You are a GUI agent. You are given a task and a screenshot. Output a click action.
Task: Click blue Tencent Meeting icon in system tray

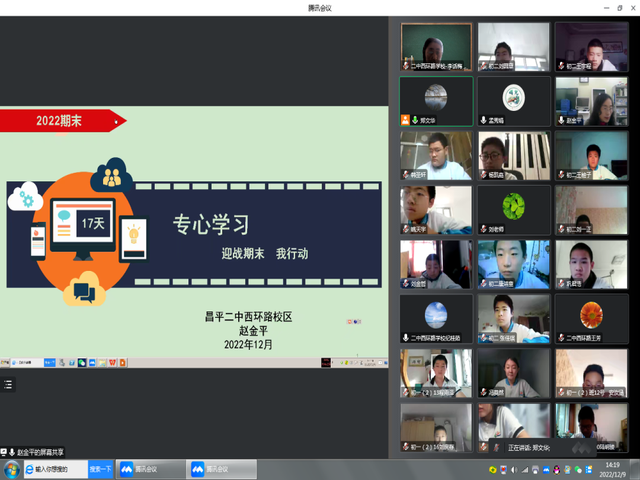tap(547, 470)
